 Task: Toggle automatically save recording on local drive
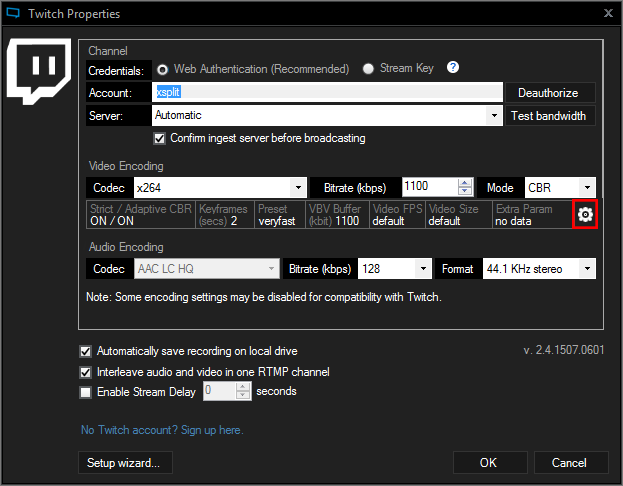[85, 352]
